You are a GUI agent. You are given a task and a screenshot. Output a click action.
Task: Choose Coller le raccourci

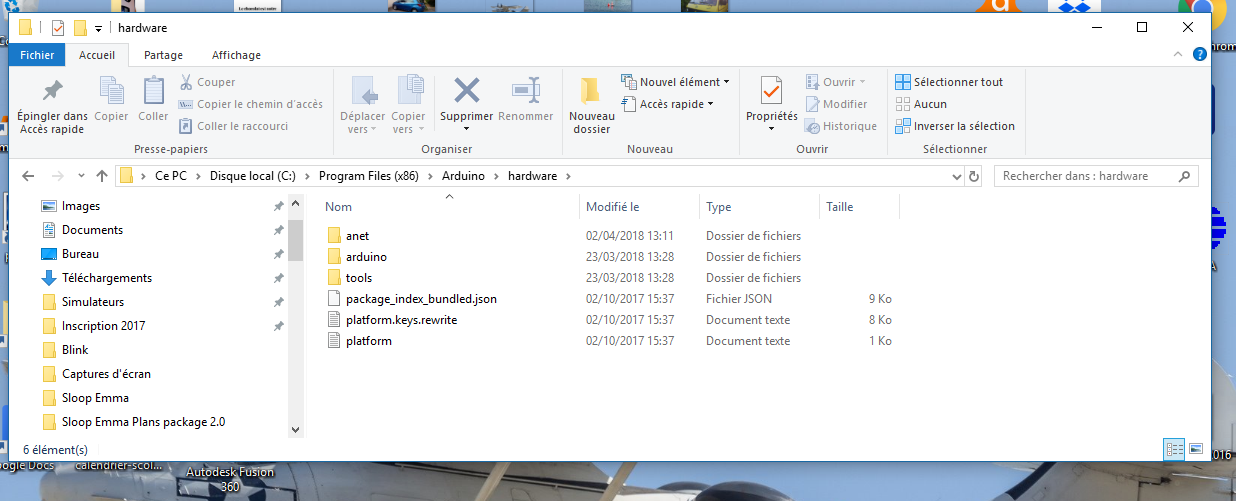point(234,126)
